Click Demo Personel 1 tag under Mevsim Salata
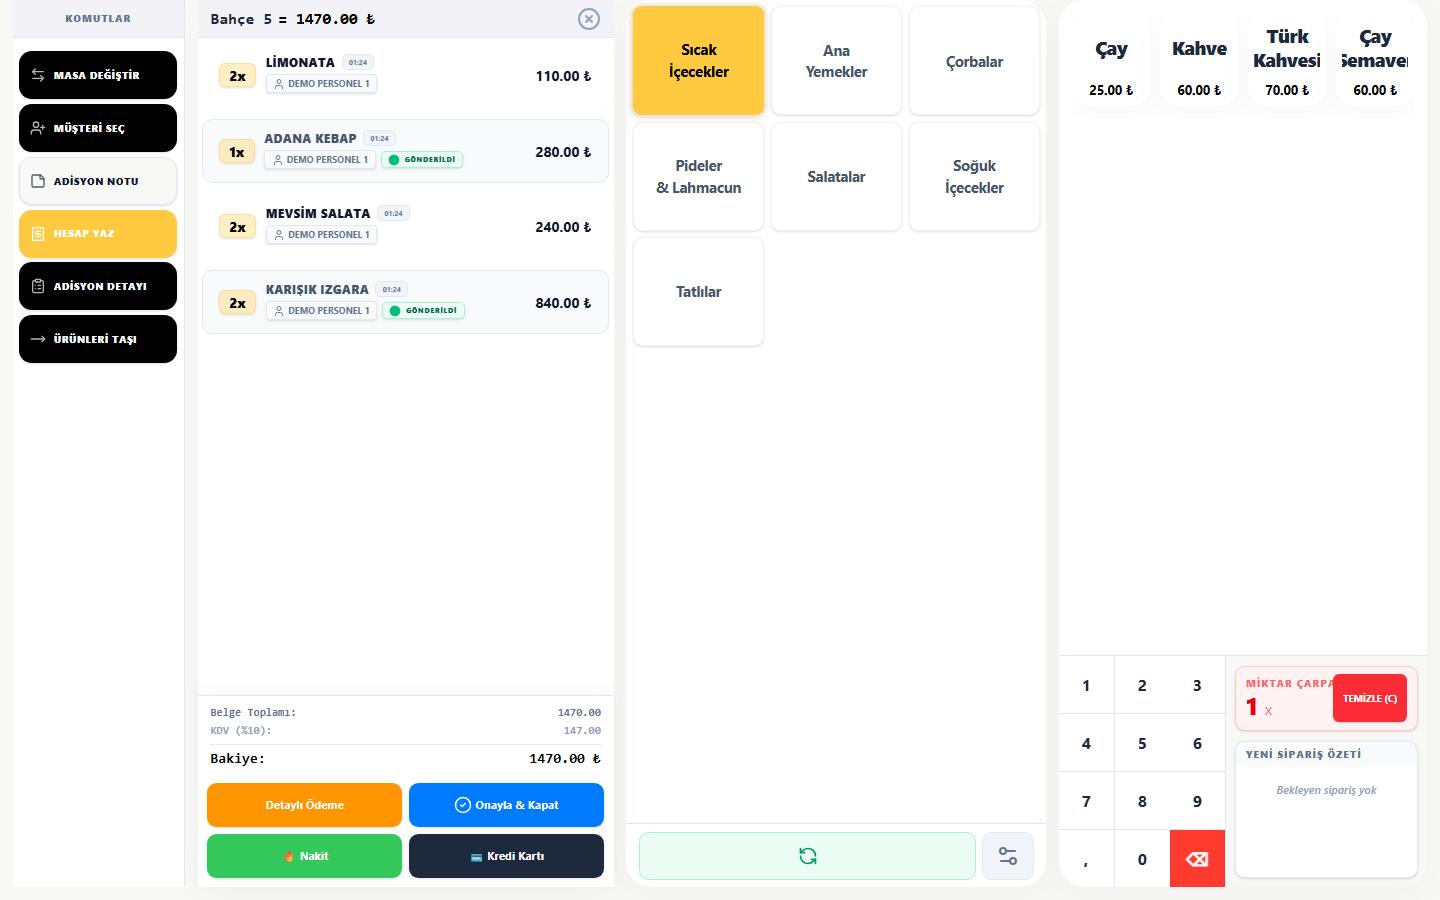This screenshot has width=1440, height=900. [x=321, y=235]
